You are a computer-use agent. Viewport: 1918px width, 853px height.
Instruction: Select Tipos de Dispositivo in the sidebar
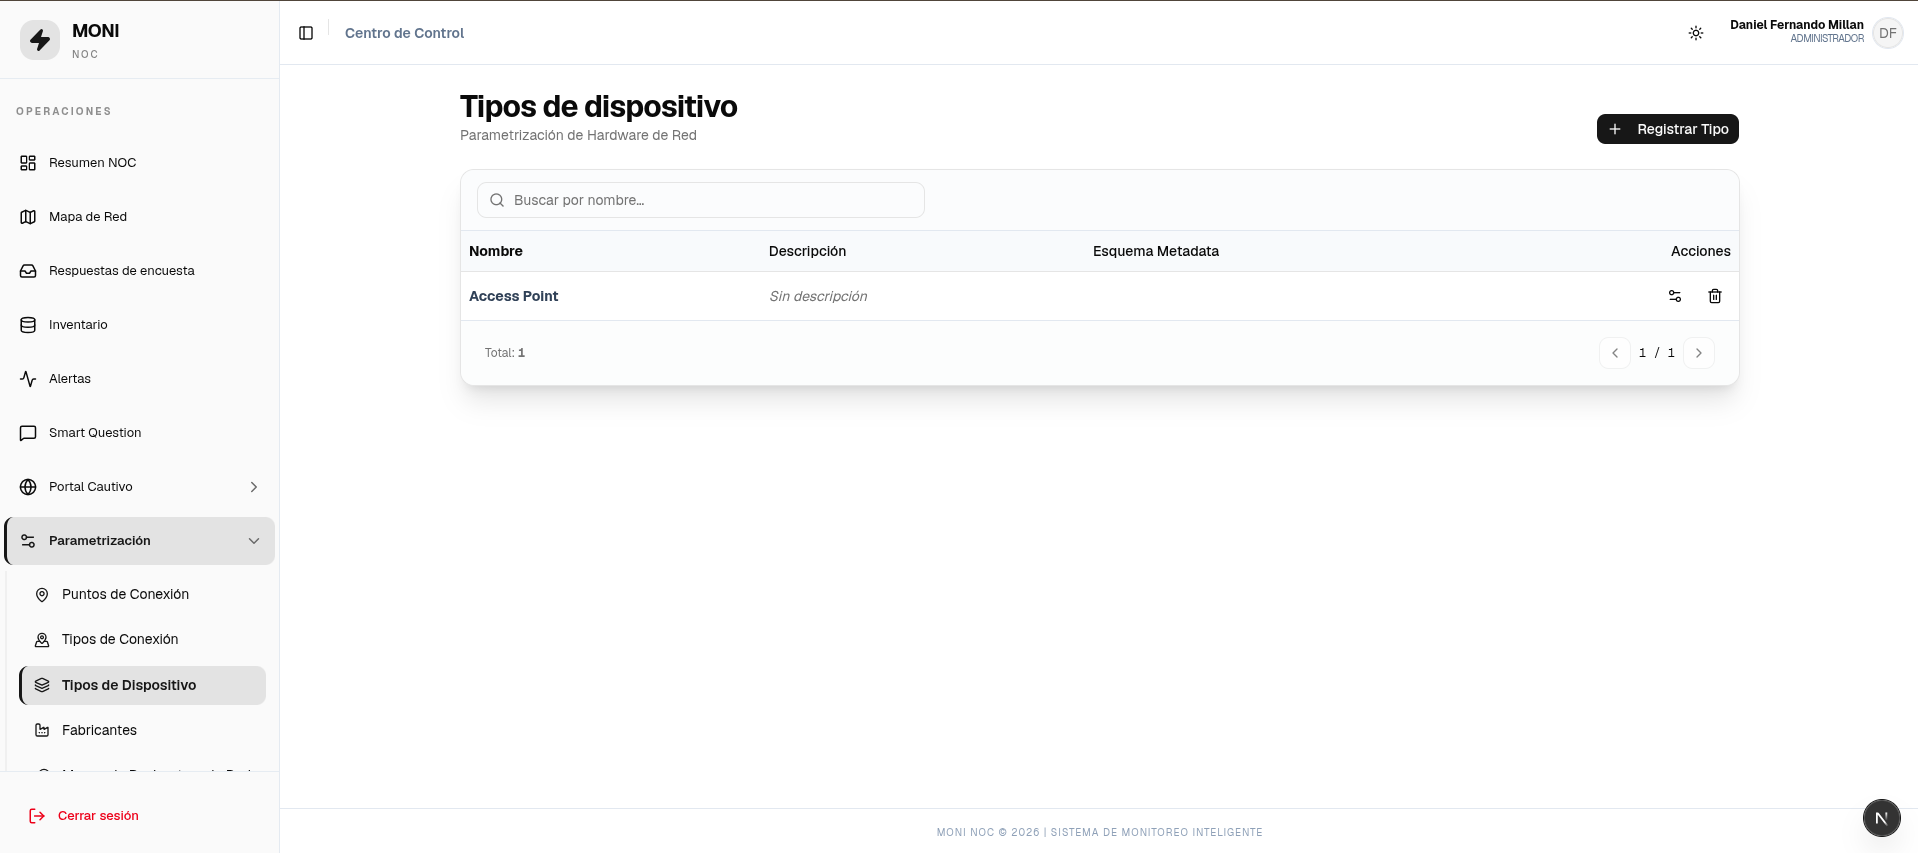click(x=143, y=685)
